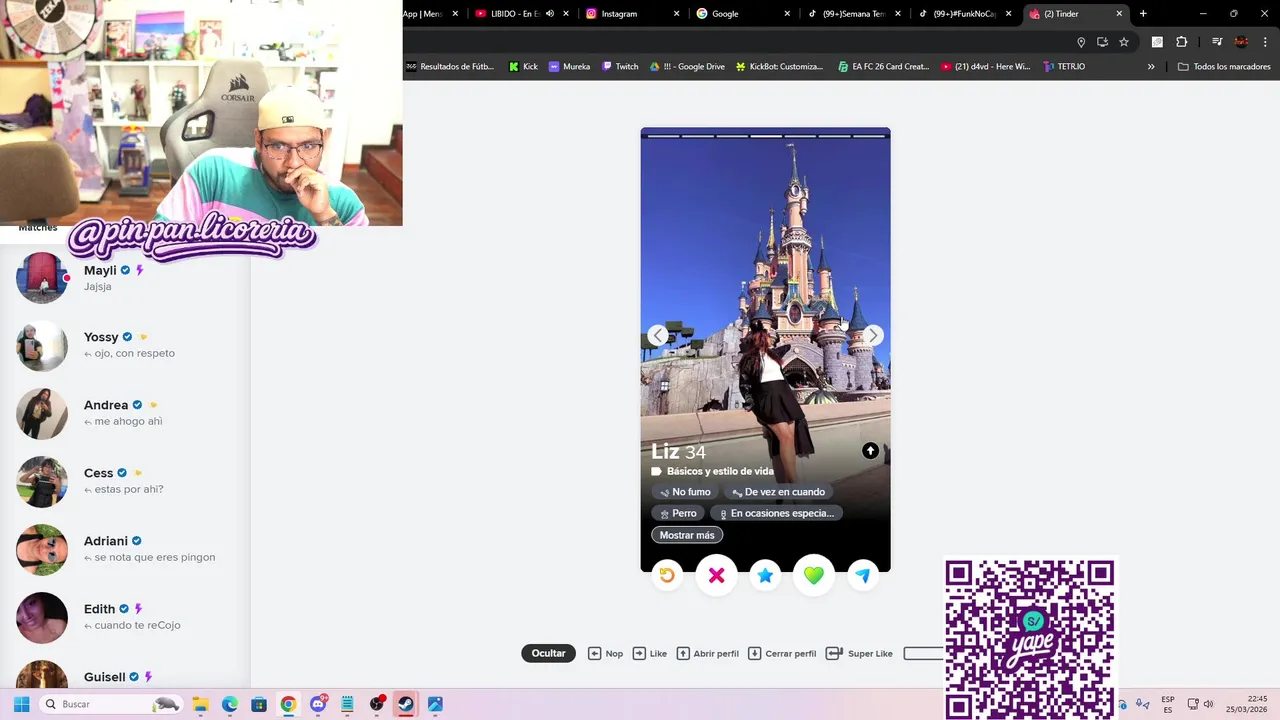Open Yossy's conversation 'ojo, con respeto'
This screenshot has height=720, width=1280.
tap(125, 346)
